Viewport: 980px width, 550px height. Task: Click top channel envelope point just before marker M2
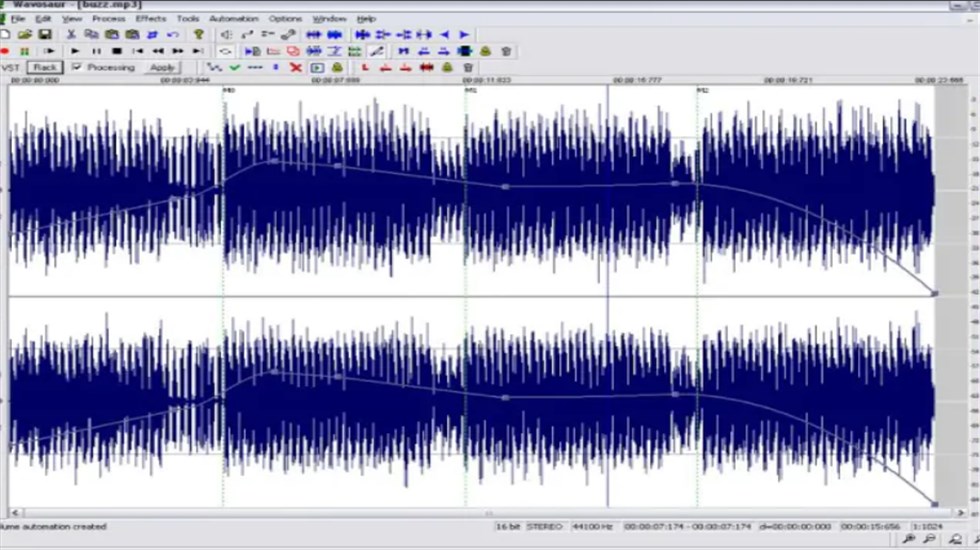(674, 184)
